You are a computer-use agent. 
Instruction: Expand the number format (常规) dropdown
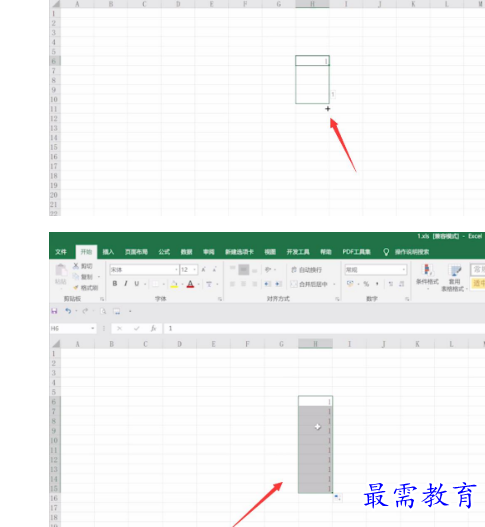tap(403, 270)
